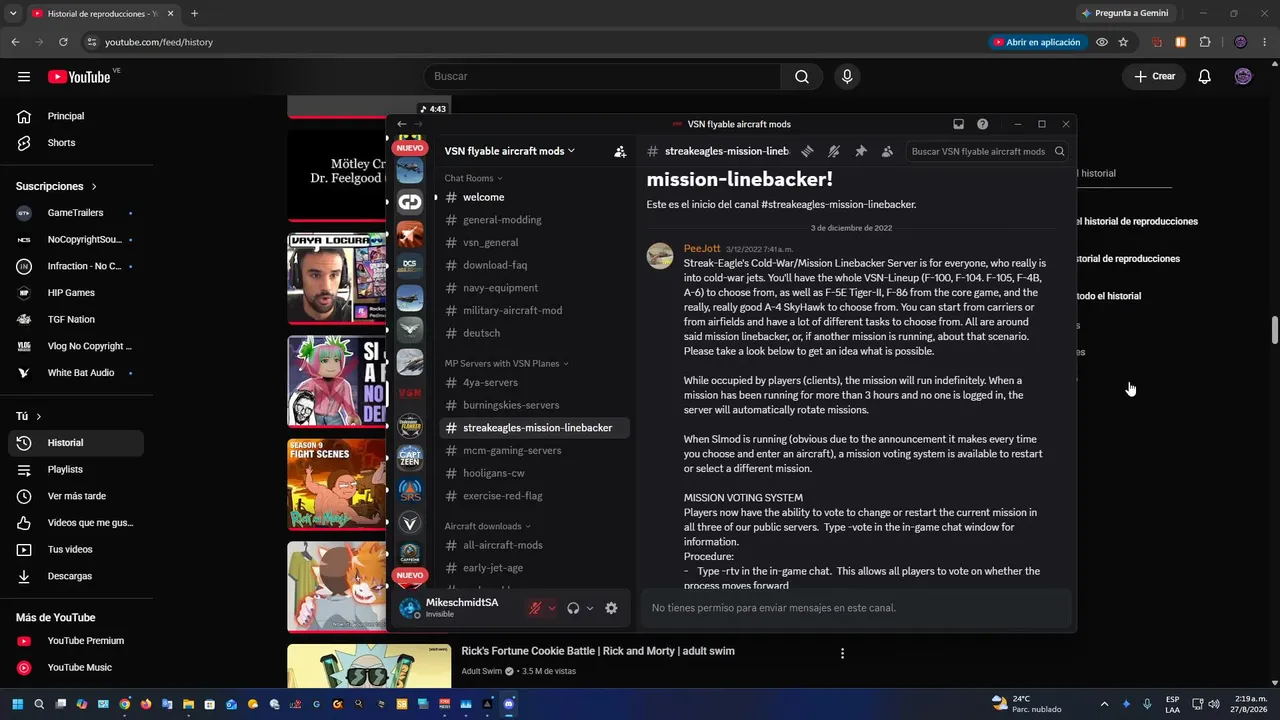This screenshot has width=1280, height=720.
Task: Click the YouTube search box
Action: tap(603, 77)
